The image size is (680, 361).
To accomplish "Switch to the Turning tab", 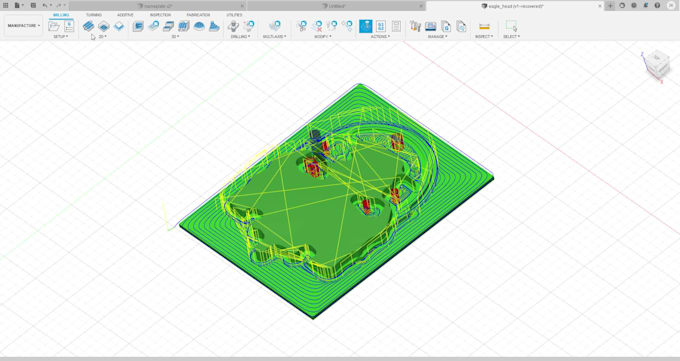I will 94,15.
